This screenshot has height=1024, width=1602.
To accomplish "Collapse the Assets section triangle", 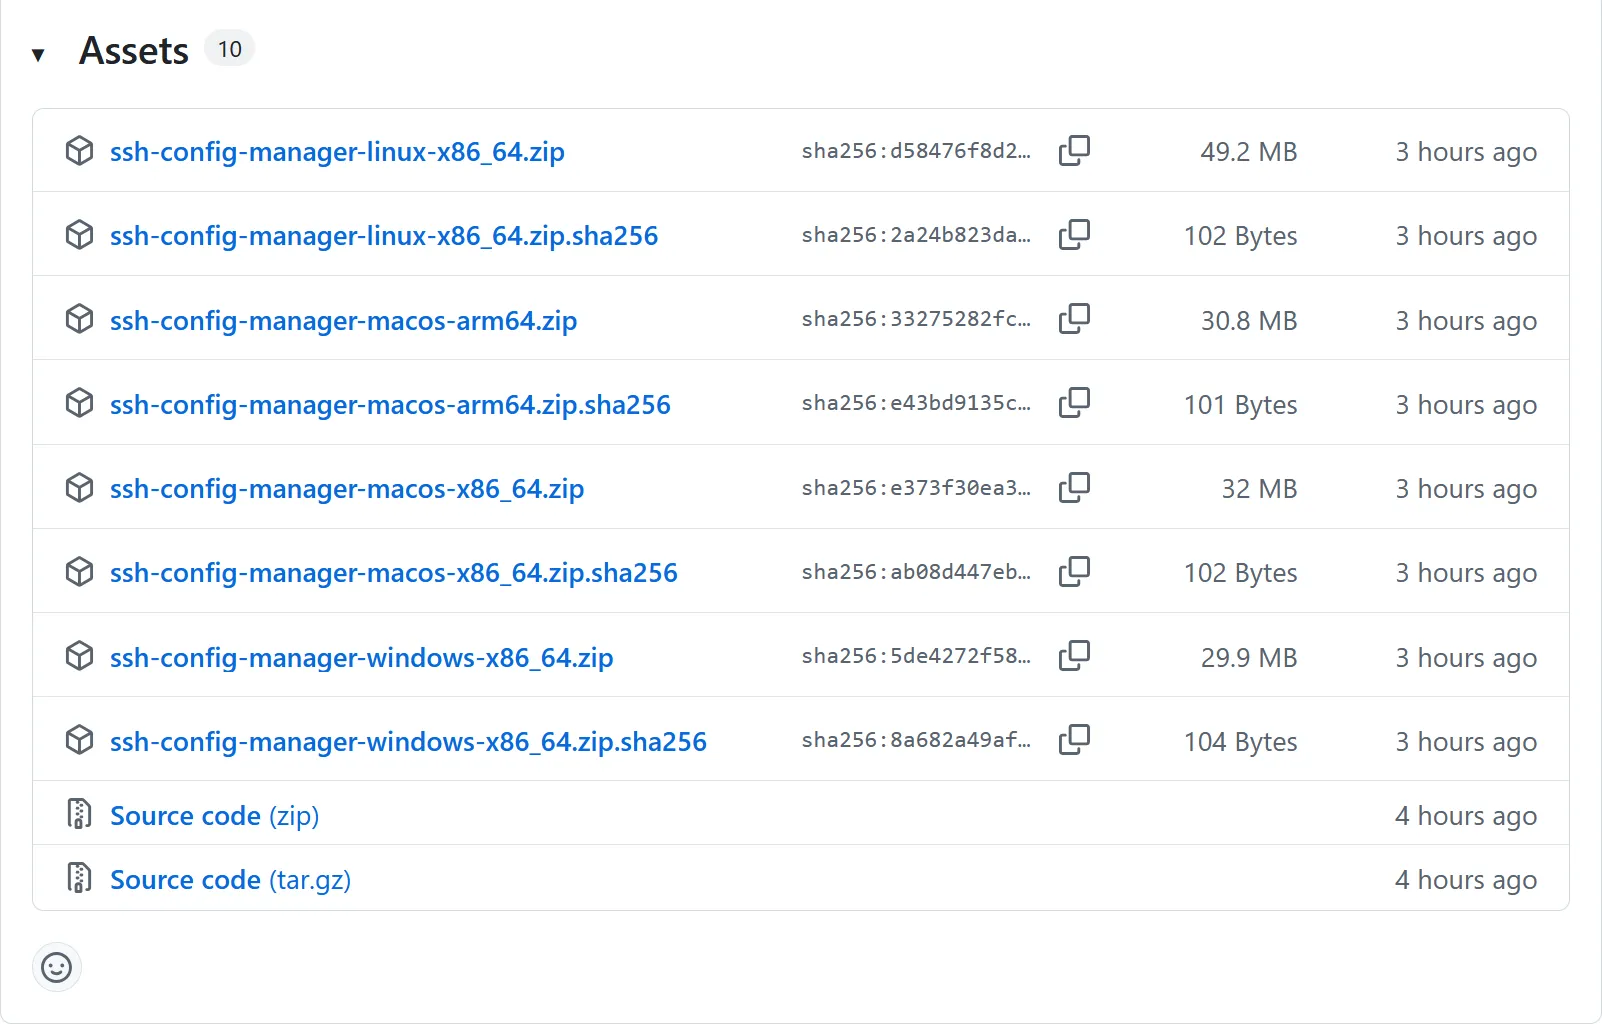I will [38, 54].
